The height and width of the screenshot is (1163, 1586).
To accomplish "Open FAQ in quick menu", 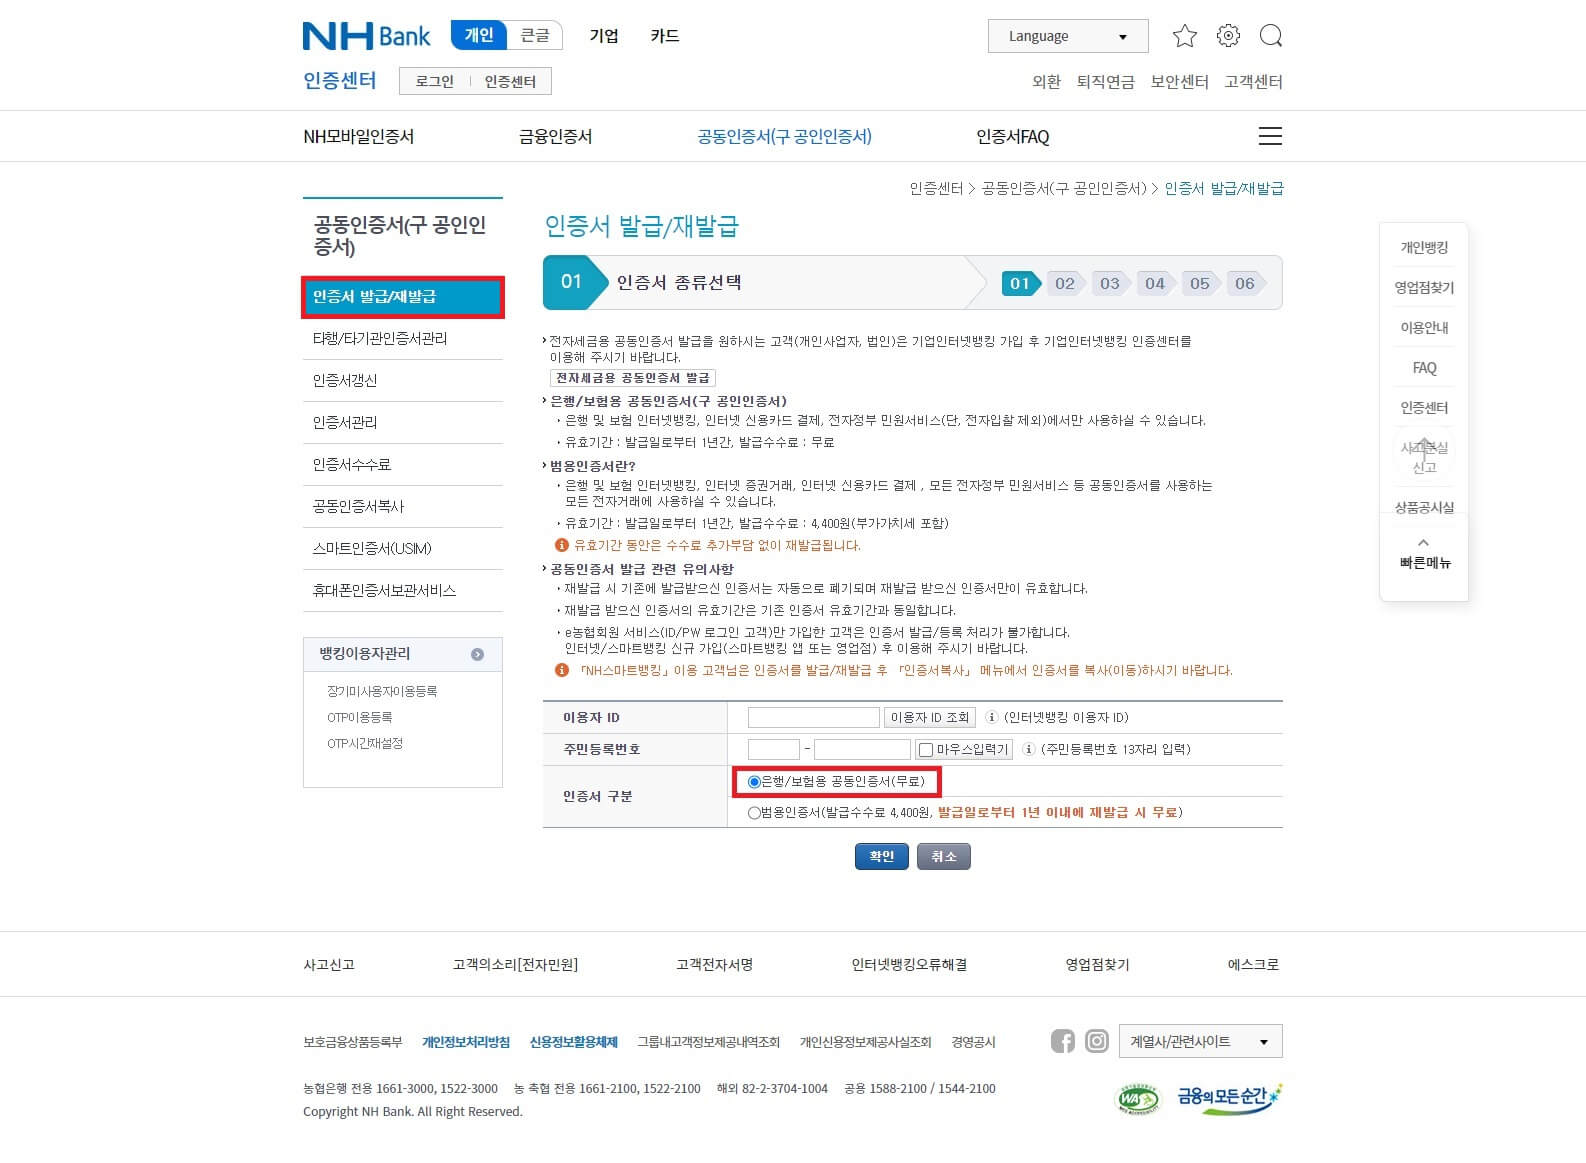I will pyautogui.click(x=1424, y=368).
